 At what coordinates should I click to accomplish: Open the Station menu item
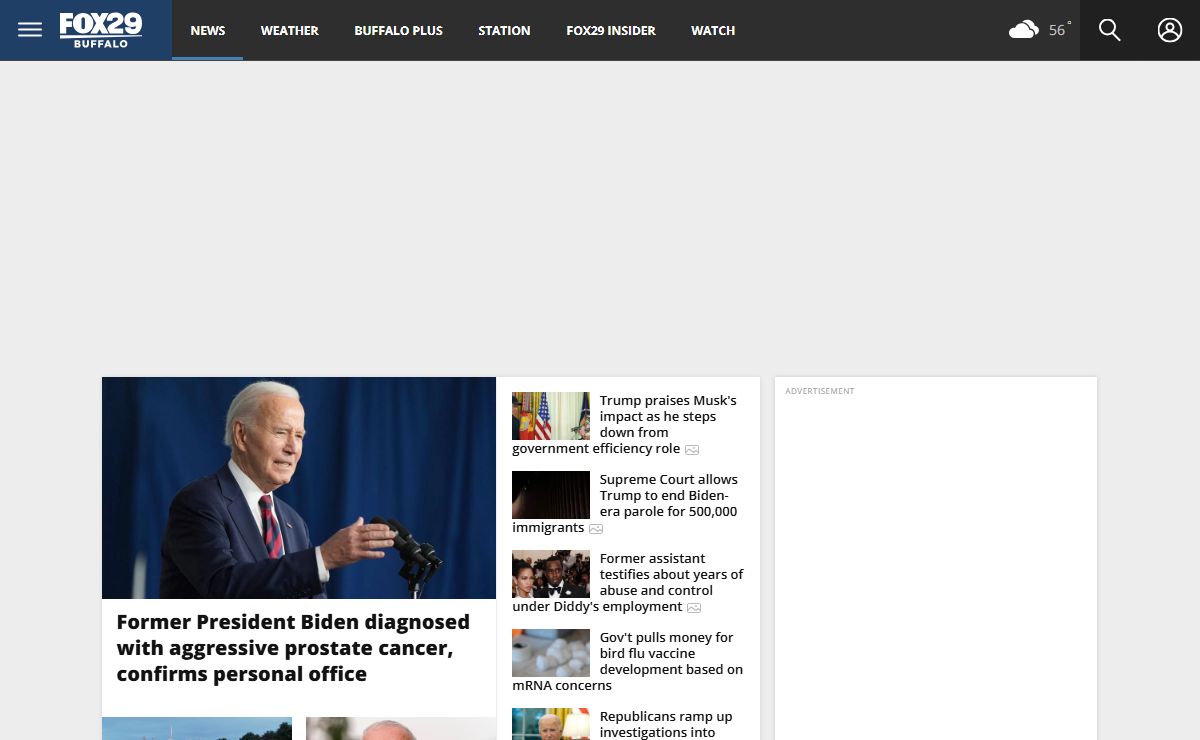click(504, 30)
